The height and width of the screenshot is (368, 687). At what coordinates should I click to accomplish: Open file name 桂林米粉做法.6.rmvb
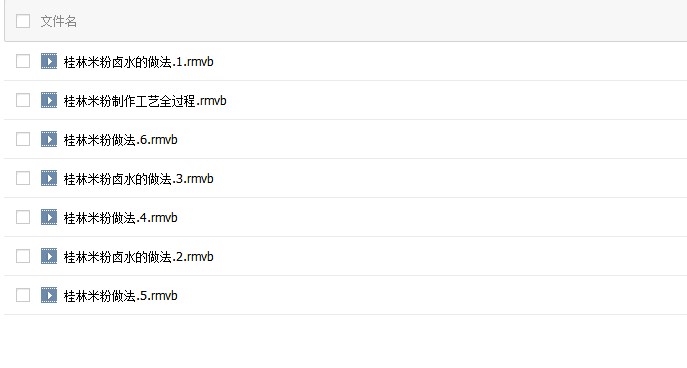point(120,140)
